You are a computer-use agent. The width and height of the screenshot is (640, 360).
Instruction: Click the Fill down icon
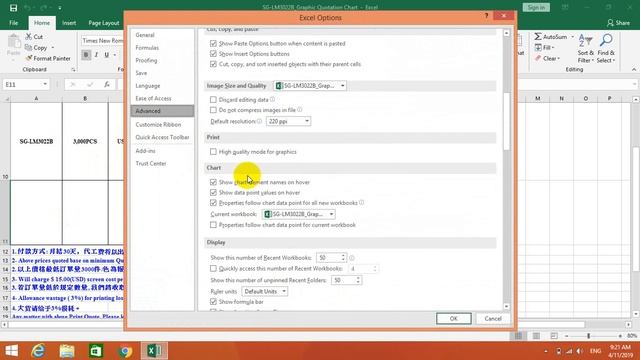tap(538, 47)
